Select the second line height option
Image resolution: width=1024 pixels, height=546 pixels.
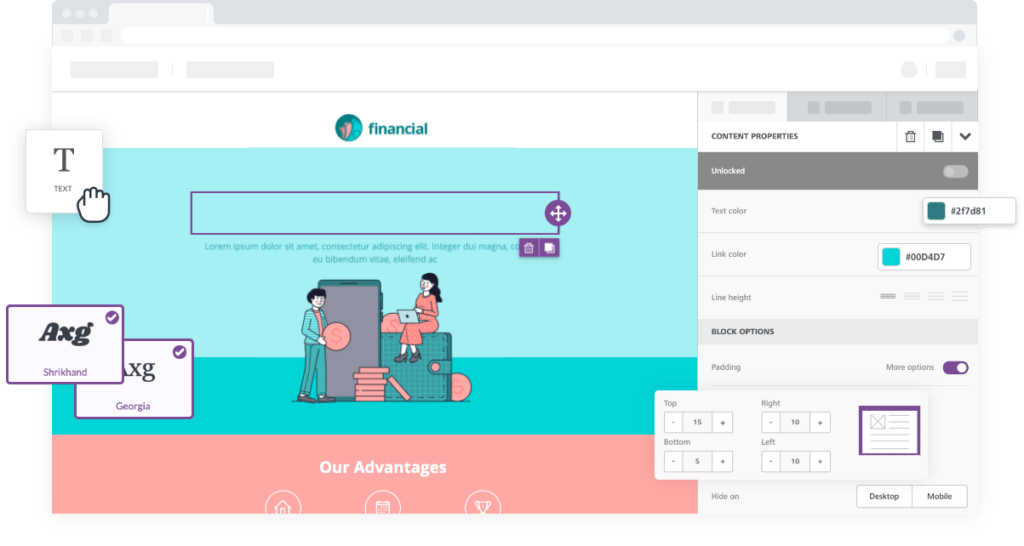coord(912,297)
